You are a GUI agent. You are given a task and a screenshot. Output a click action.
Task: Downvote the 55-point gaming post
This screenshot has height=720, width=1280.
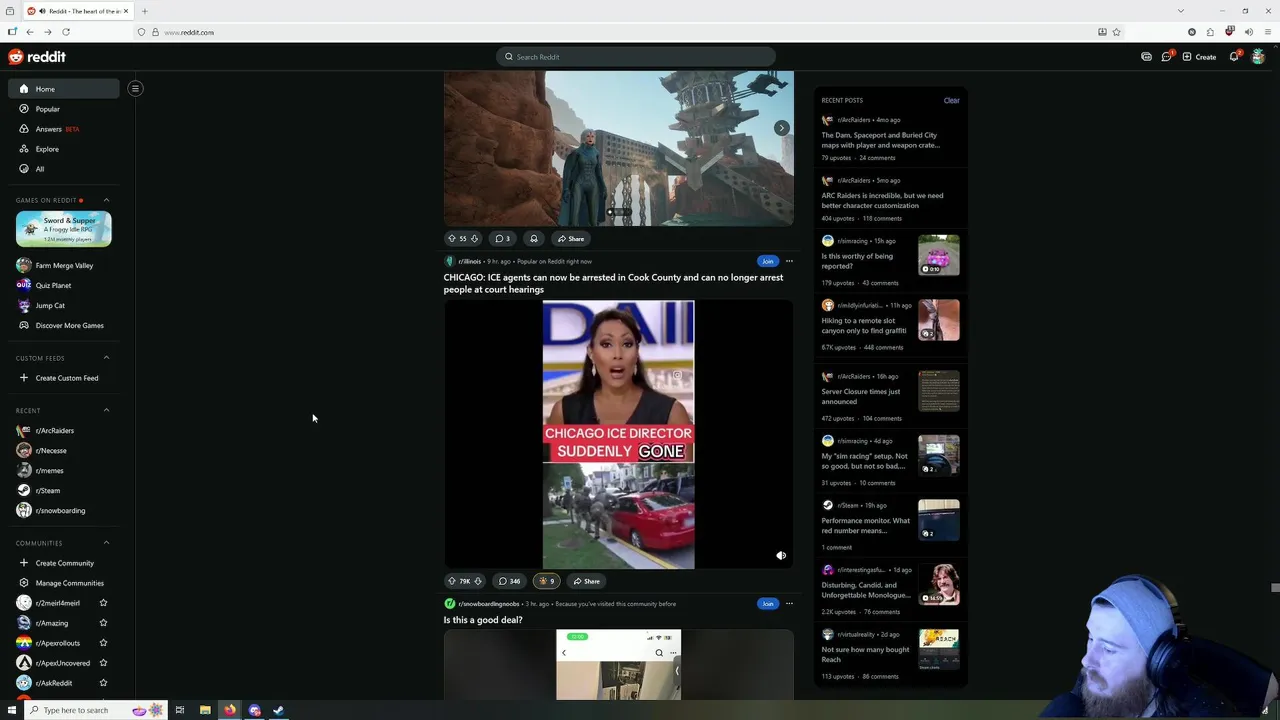(474, 239)
